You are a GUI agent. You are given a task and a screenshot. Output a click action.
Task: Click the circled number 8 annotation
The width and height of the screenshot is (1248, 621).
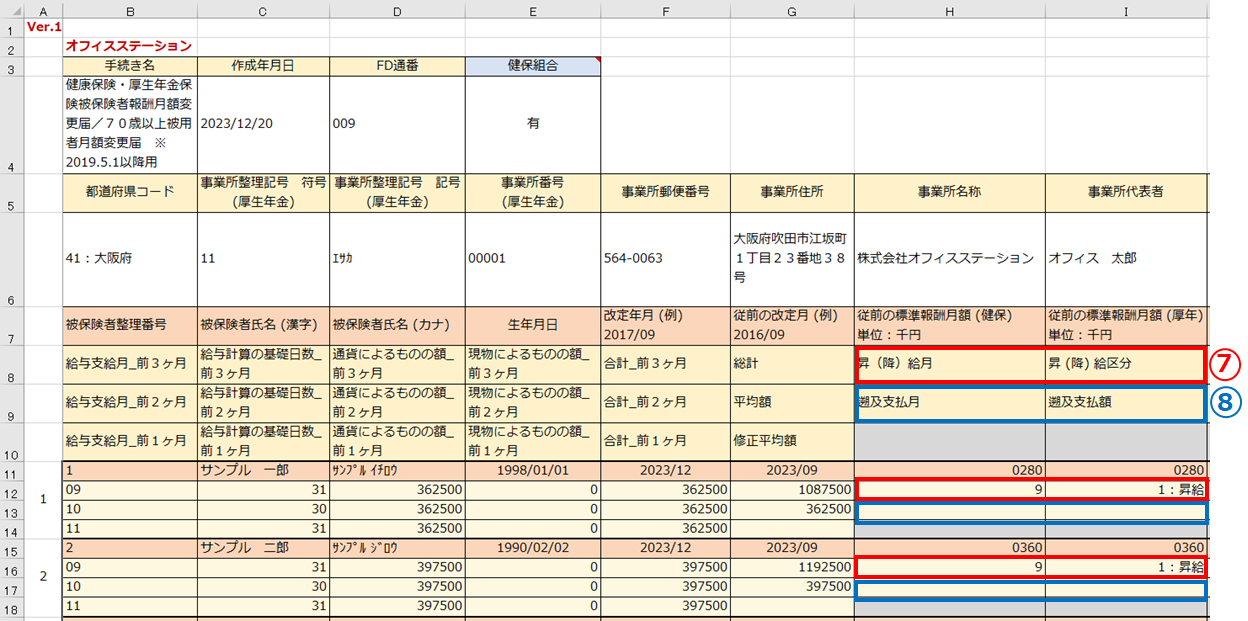pos(1228,403)
